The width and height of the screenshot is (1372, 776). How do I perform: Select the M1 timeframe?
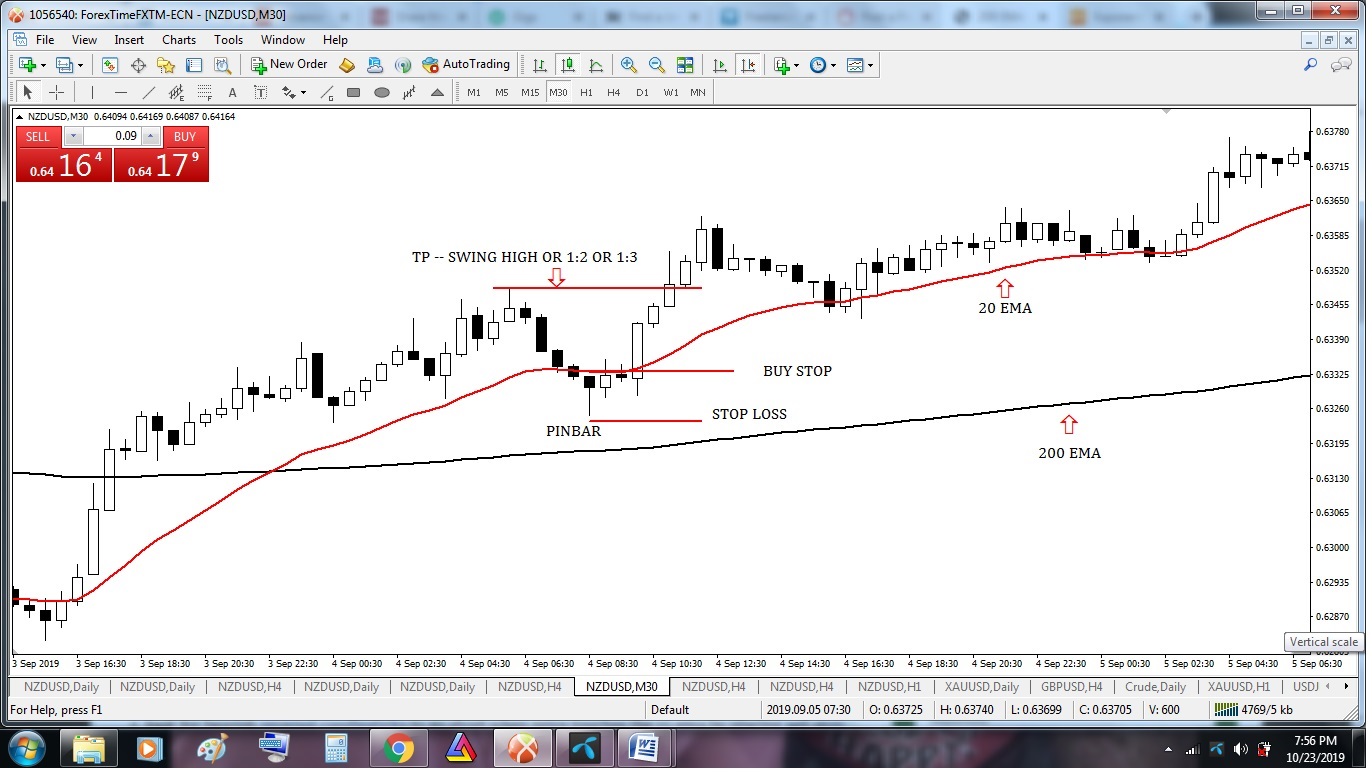(x=474, y=92)
